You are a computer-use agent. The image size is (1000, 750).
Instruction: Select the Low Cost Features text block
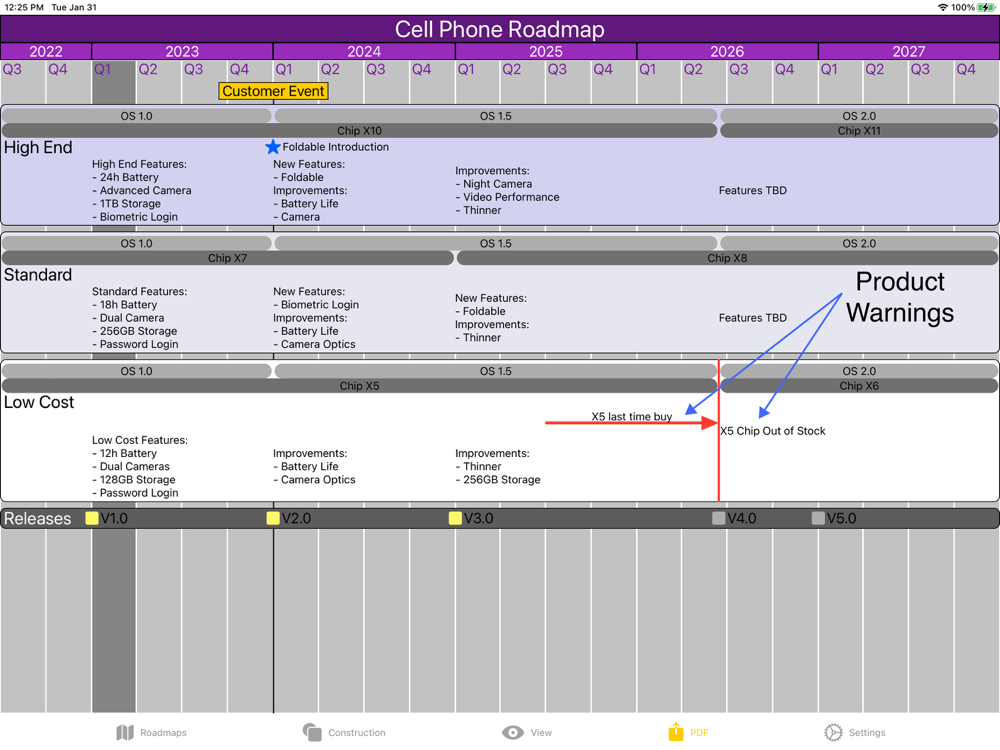coord(139,466)
